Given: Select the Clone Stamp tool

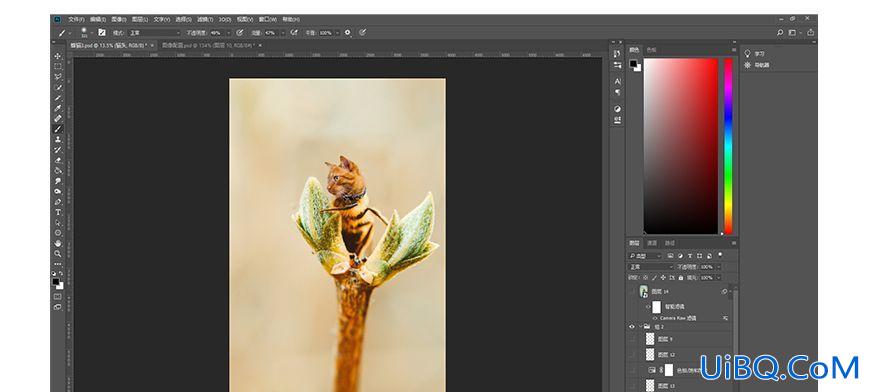Looking at the screenshot, I should [x=58, y=139].
